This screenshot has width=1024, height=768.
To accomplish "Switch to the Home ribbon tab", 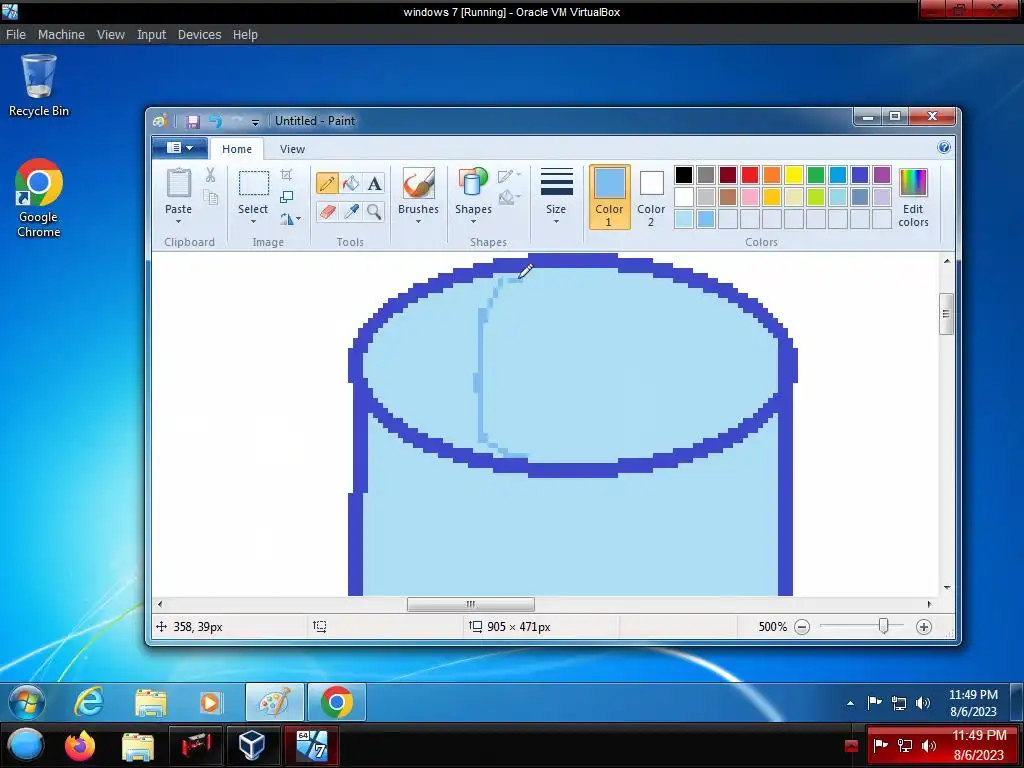I will (x=236, y=149).
